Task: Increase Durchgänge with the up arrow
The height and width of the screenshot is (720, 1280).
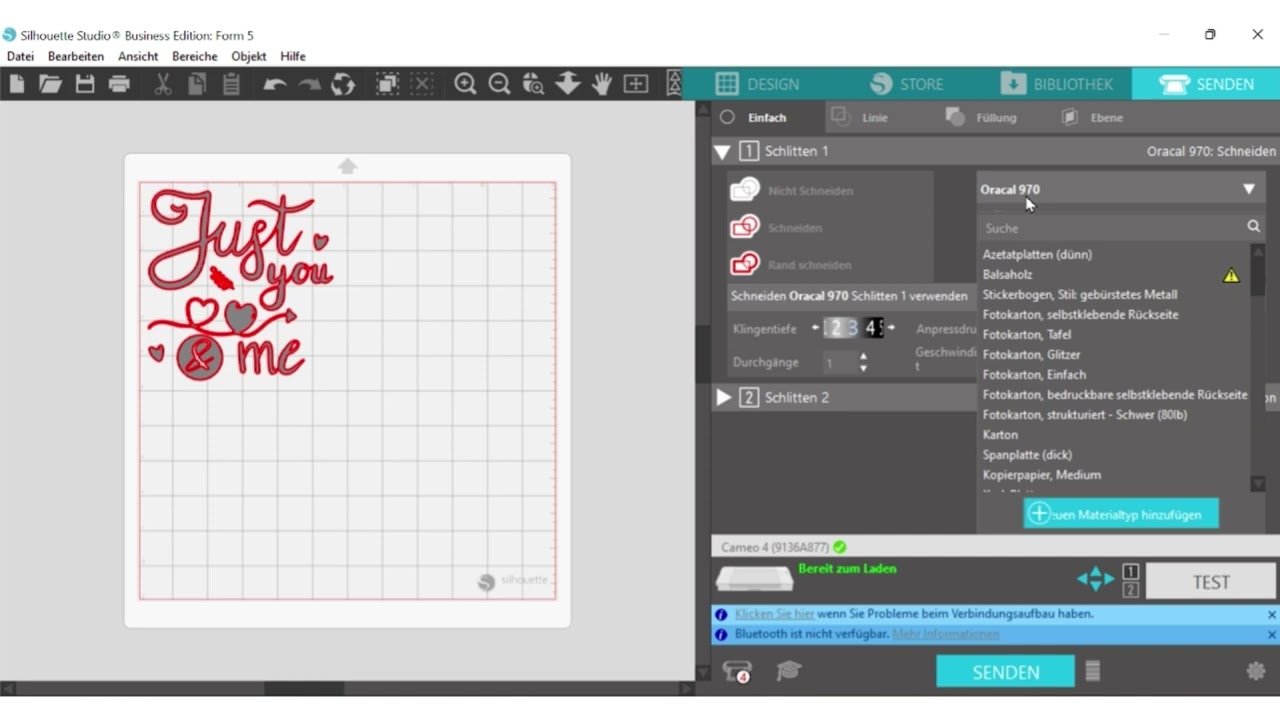Action: pyautogui.click(x=863, y=357)
